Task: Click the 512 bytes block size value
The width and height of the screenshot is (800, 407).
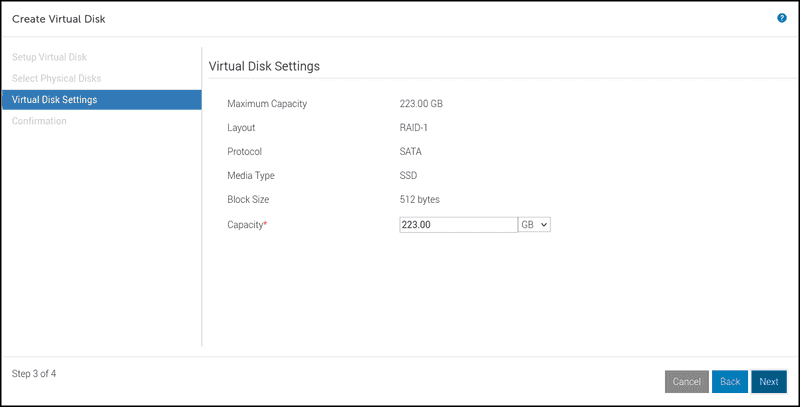Action: (419, 200)
